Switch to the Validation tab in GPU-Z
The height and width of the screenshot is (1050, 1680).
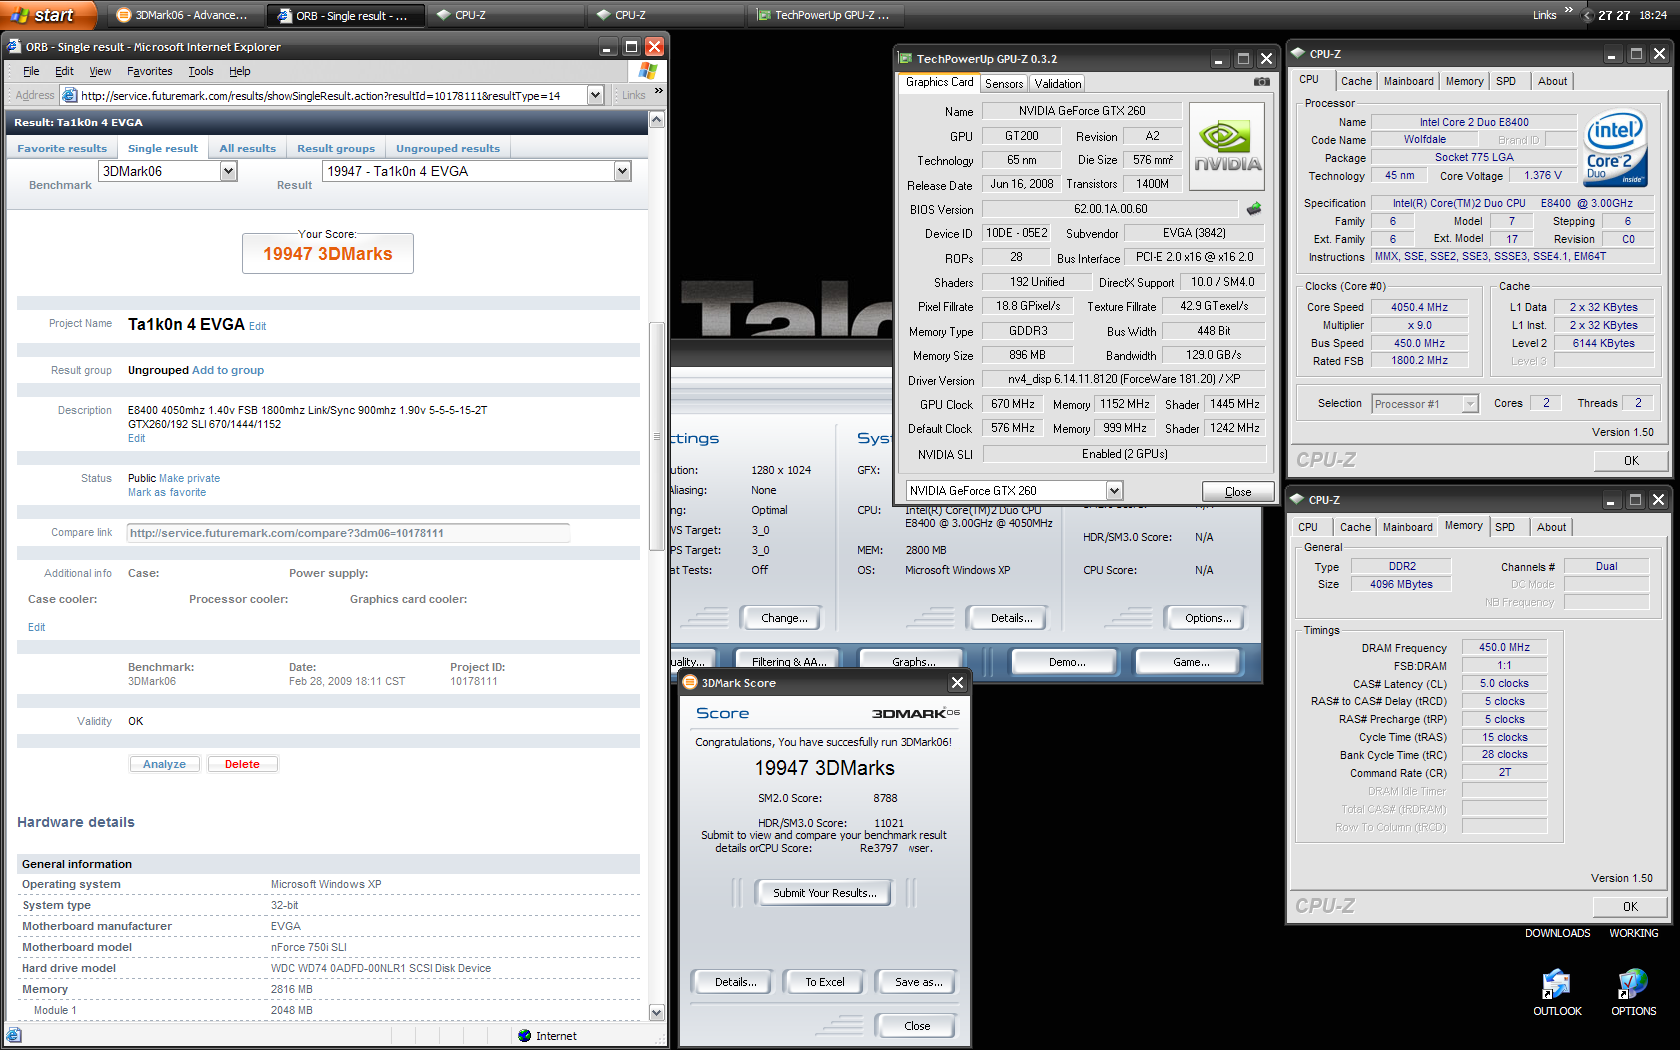tap(1057, 84)
